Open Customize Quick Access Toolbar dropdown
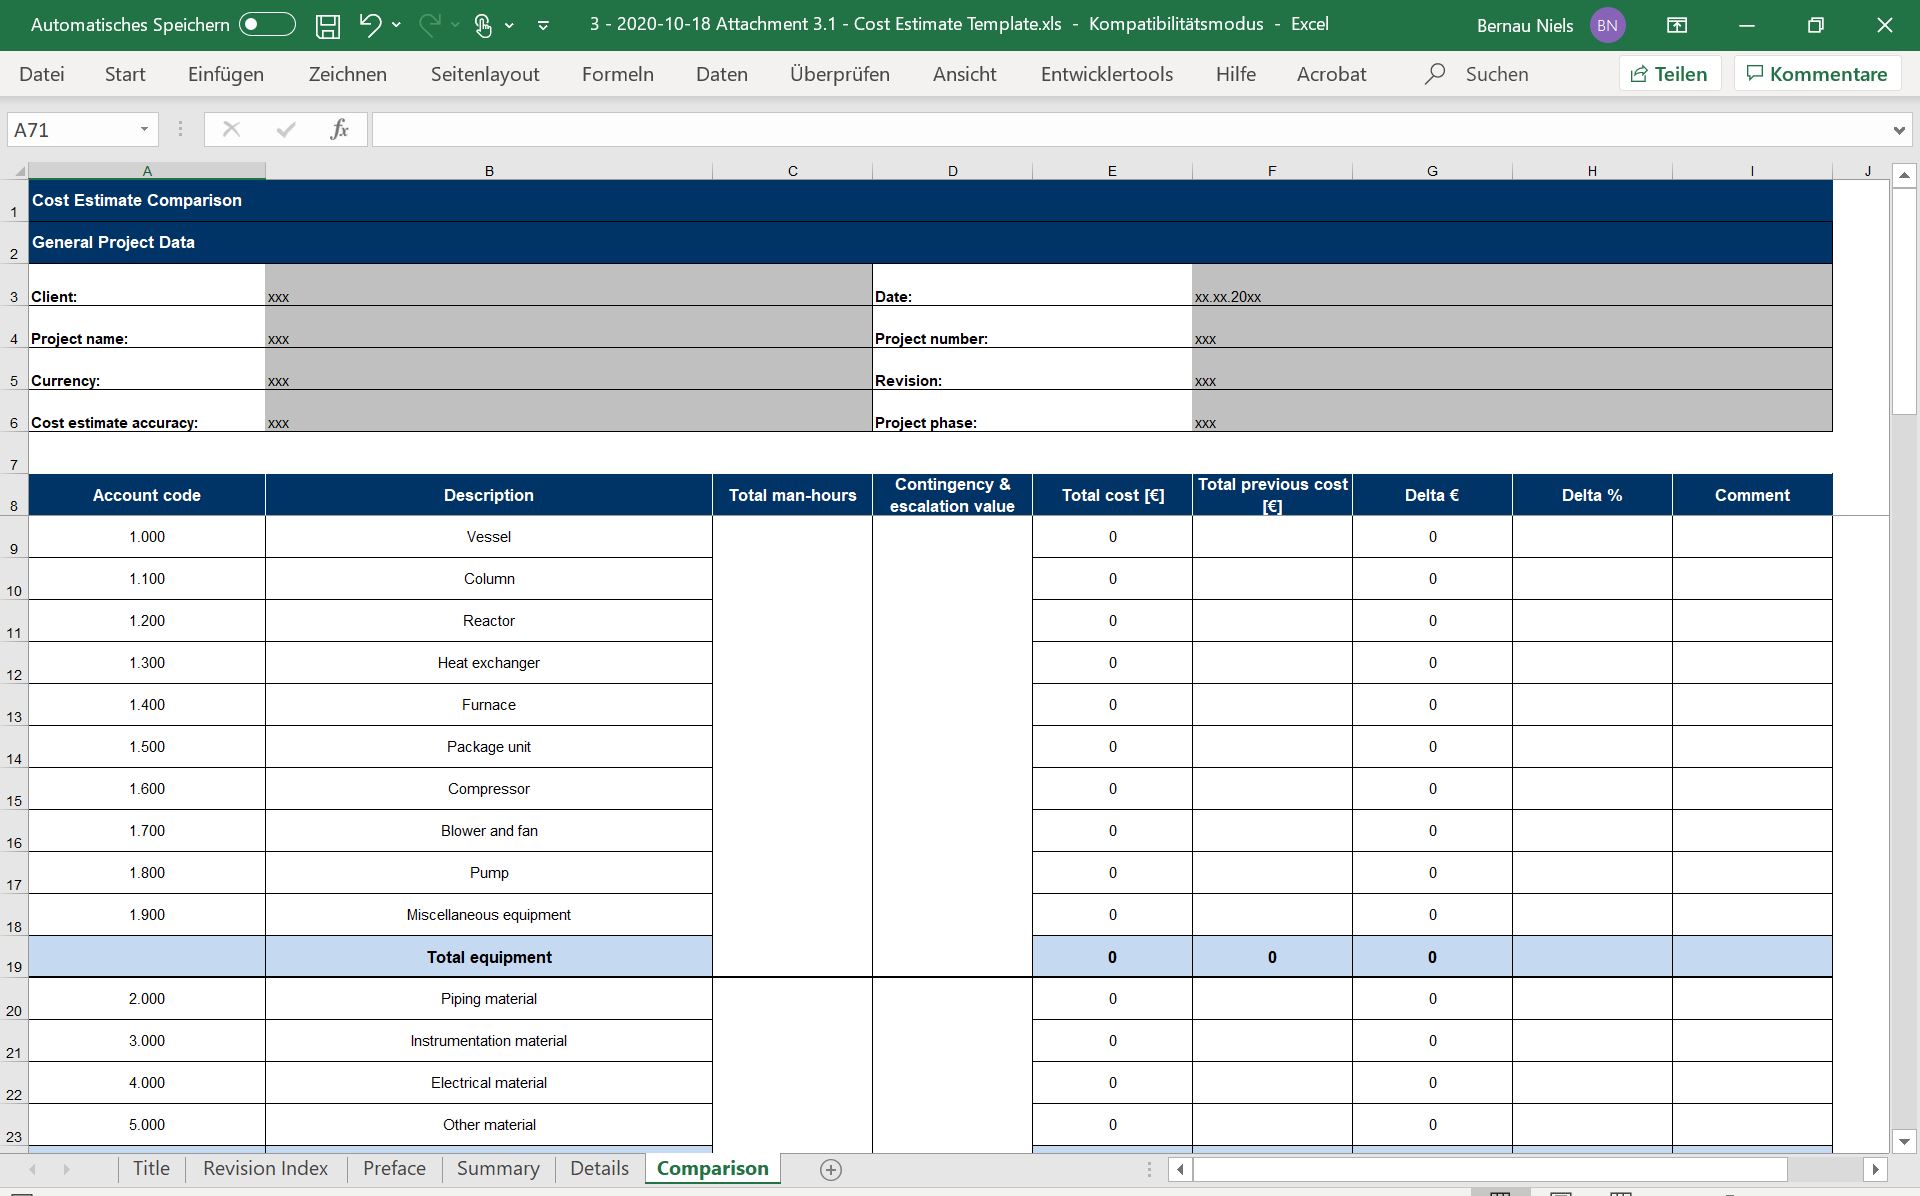Viewport: 1920px width, 1196px height. click(543, 26)
